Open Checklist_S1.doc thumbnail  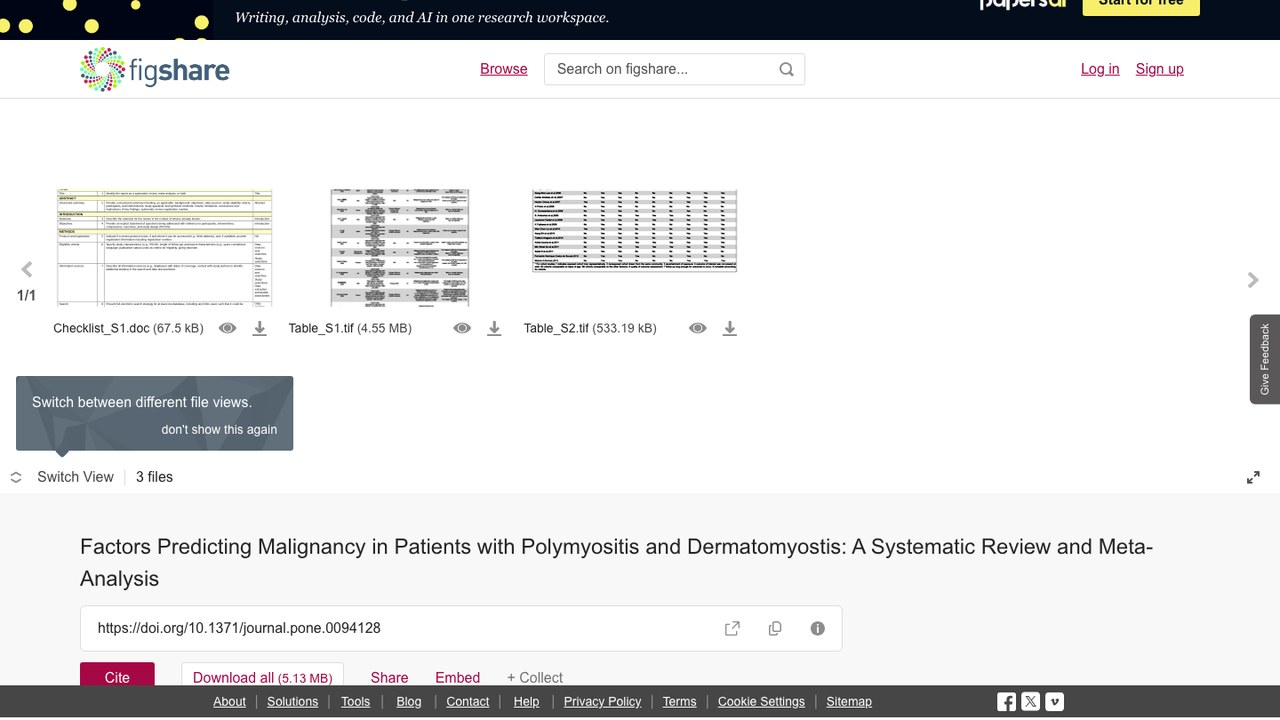(x=165, y=247)
